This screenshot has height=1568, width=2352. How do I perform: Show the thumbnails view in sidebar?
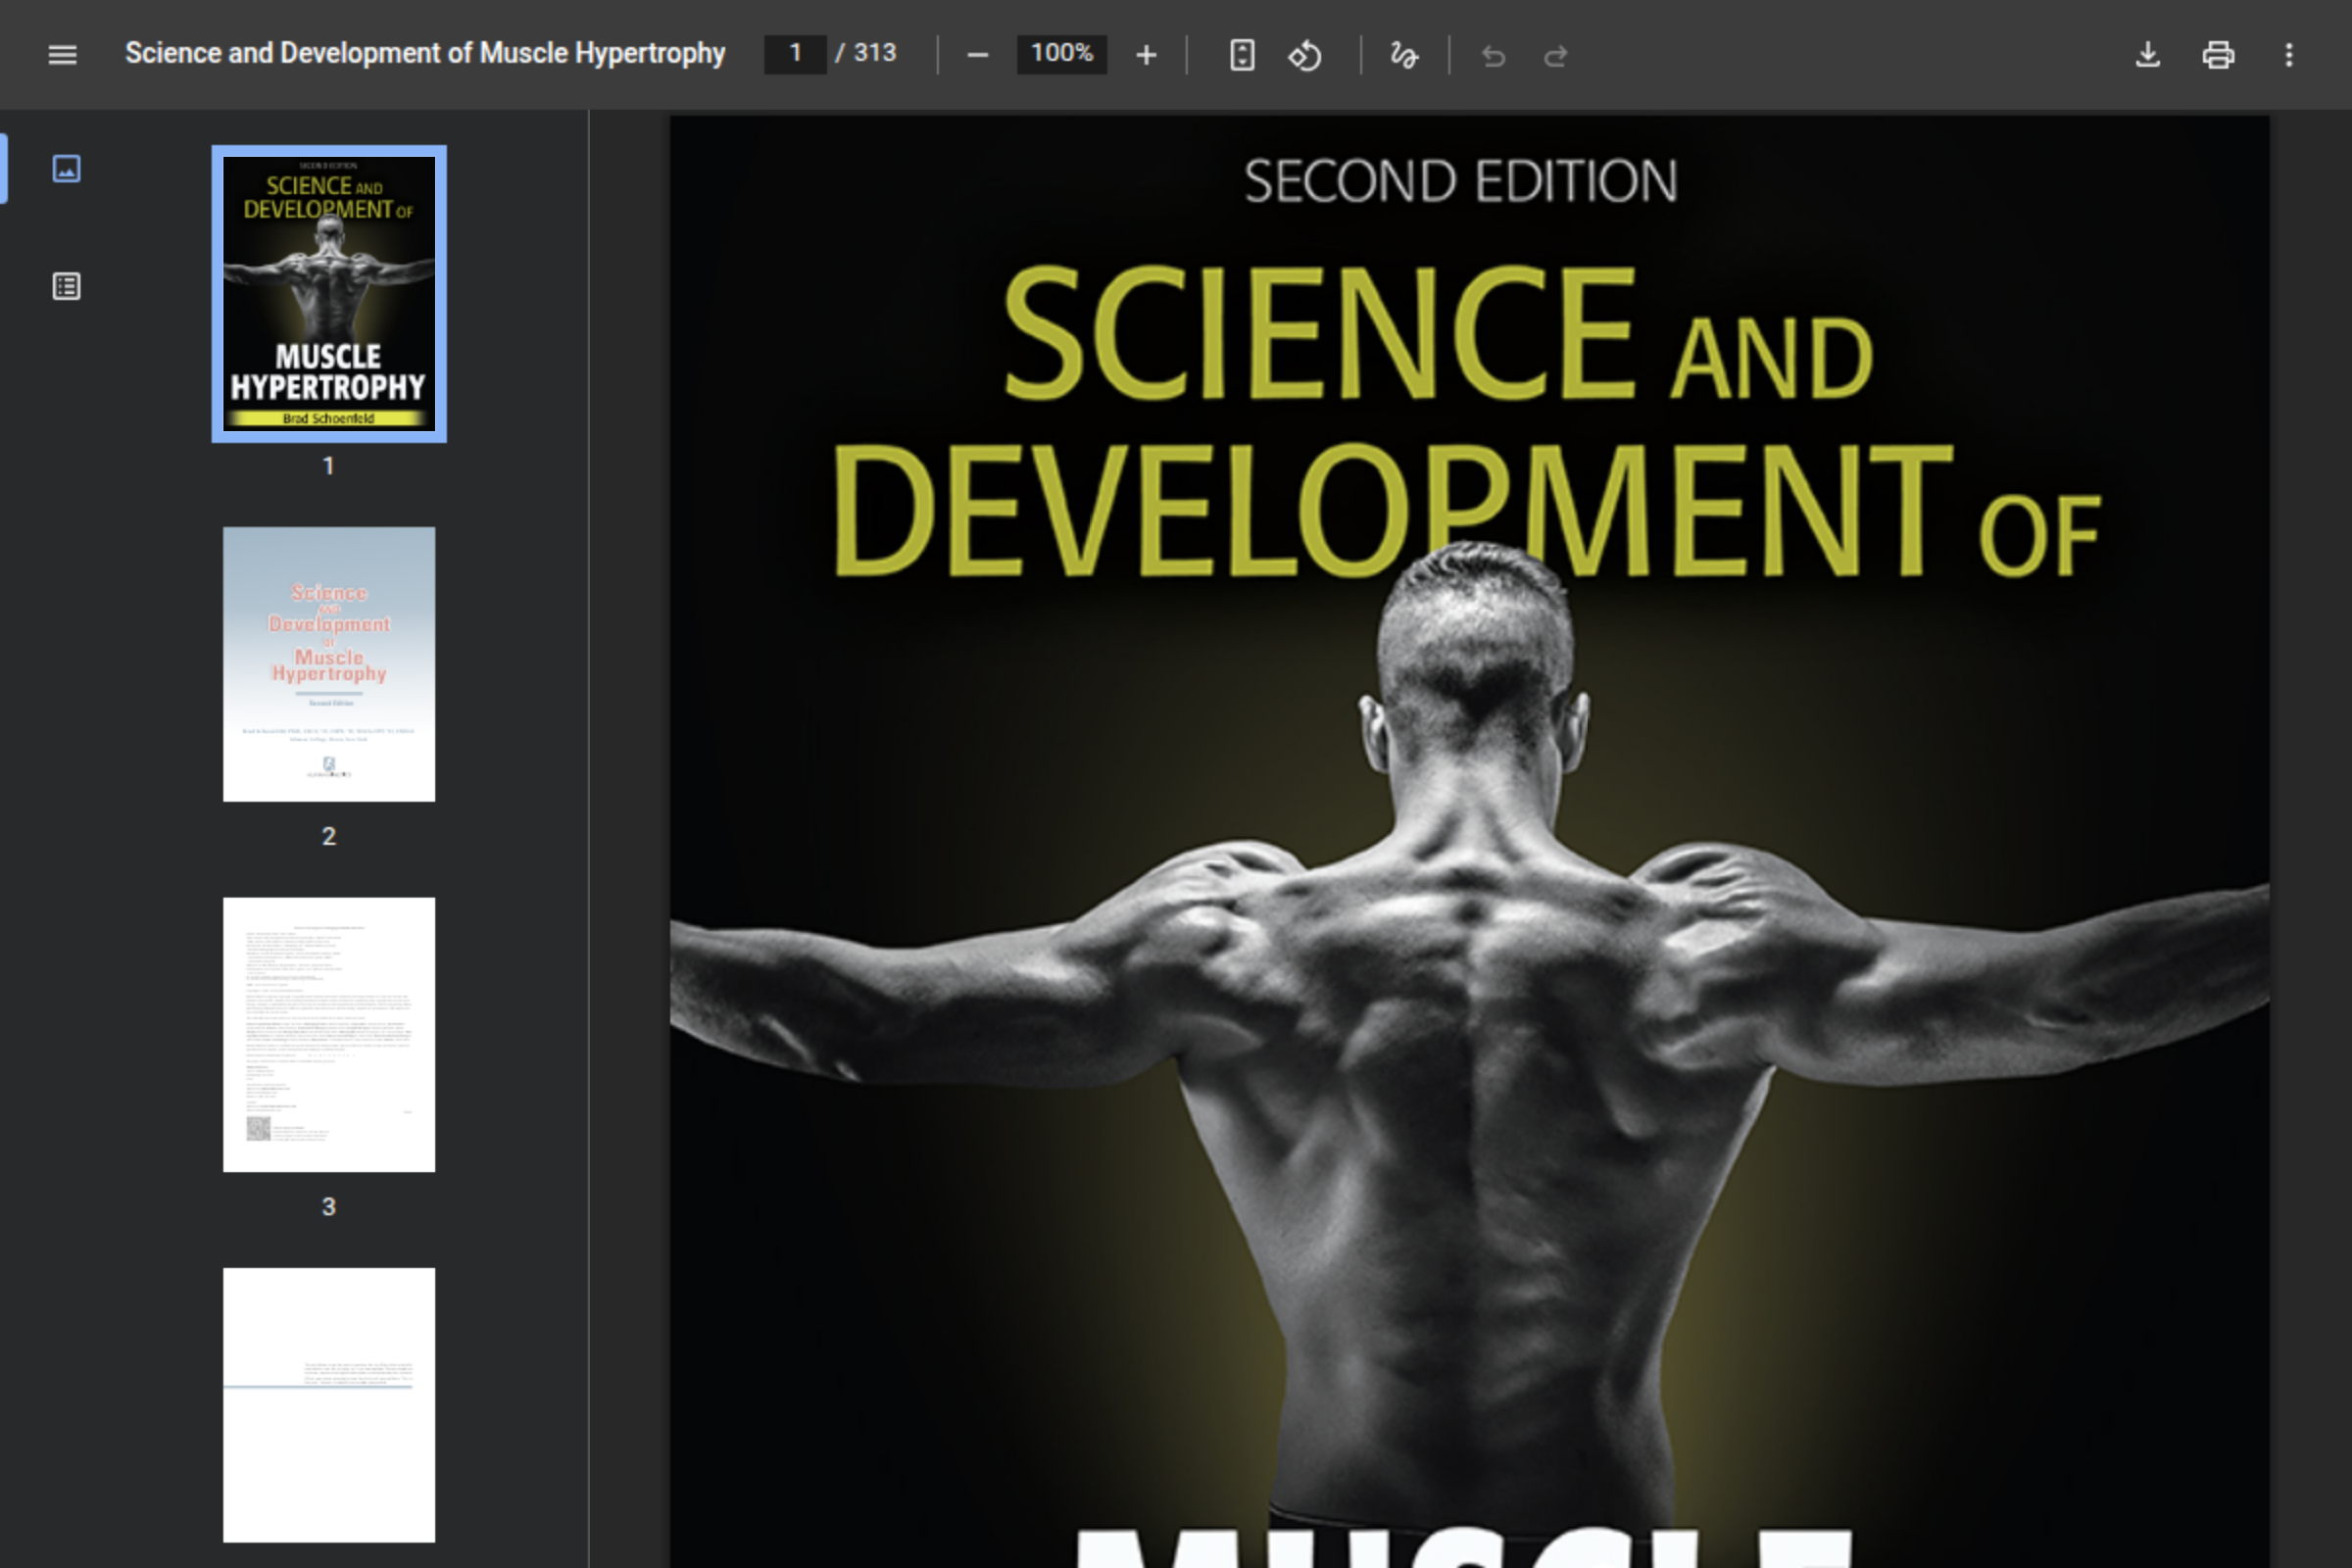point(66,168)
